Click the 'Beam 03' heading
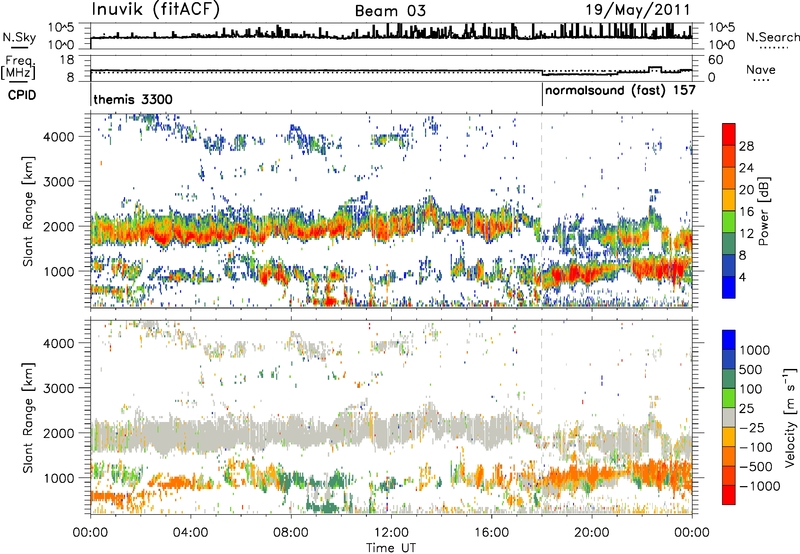Screen dimensions: 800x554 390,11
